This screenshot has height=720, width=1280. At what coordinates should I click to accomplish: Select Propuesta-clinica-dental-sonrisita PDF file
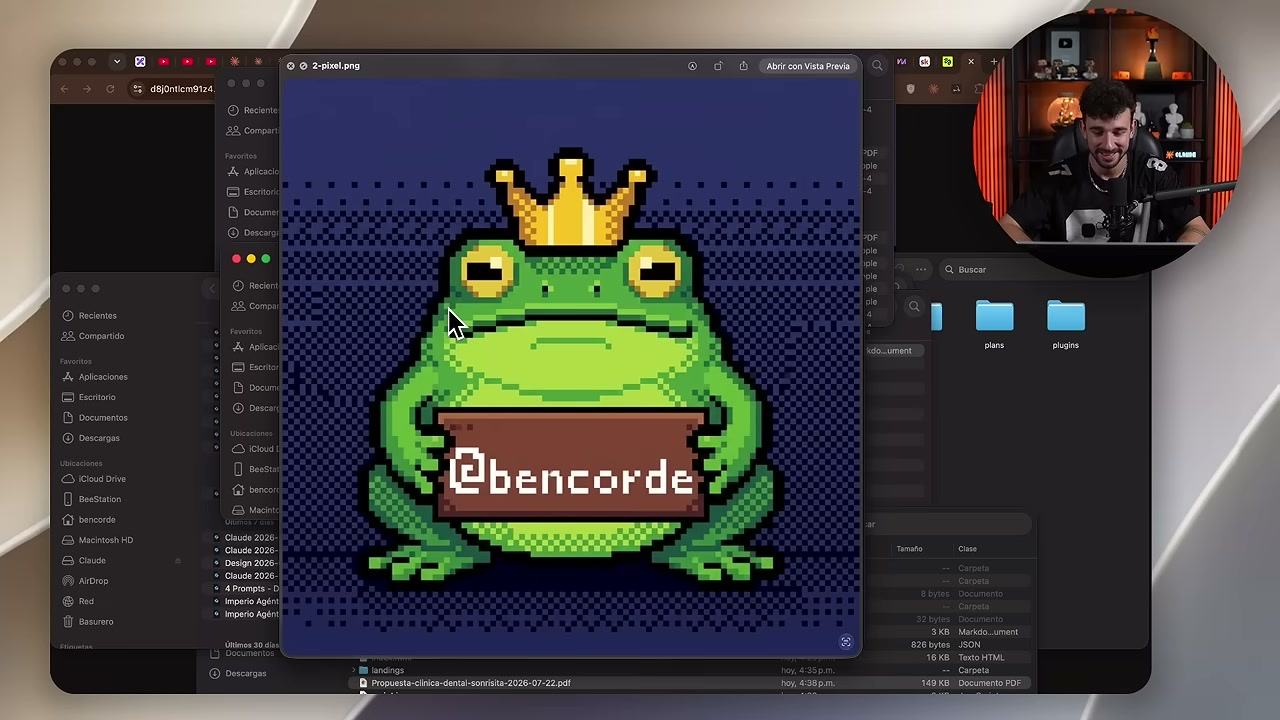(x=471, y=683)
